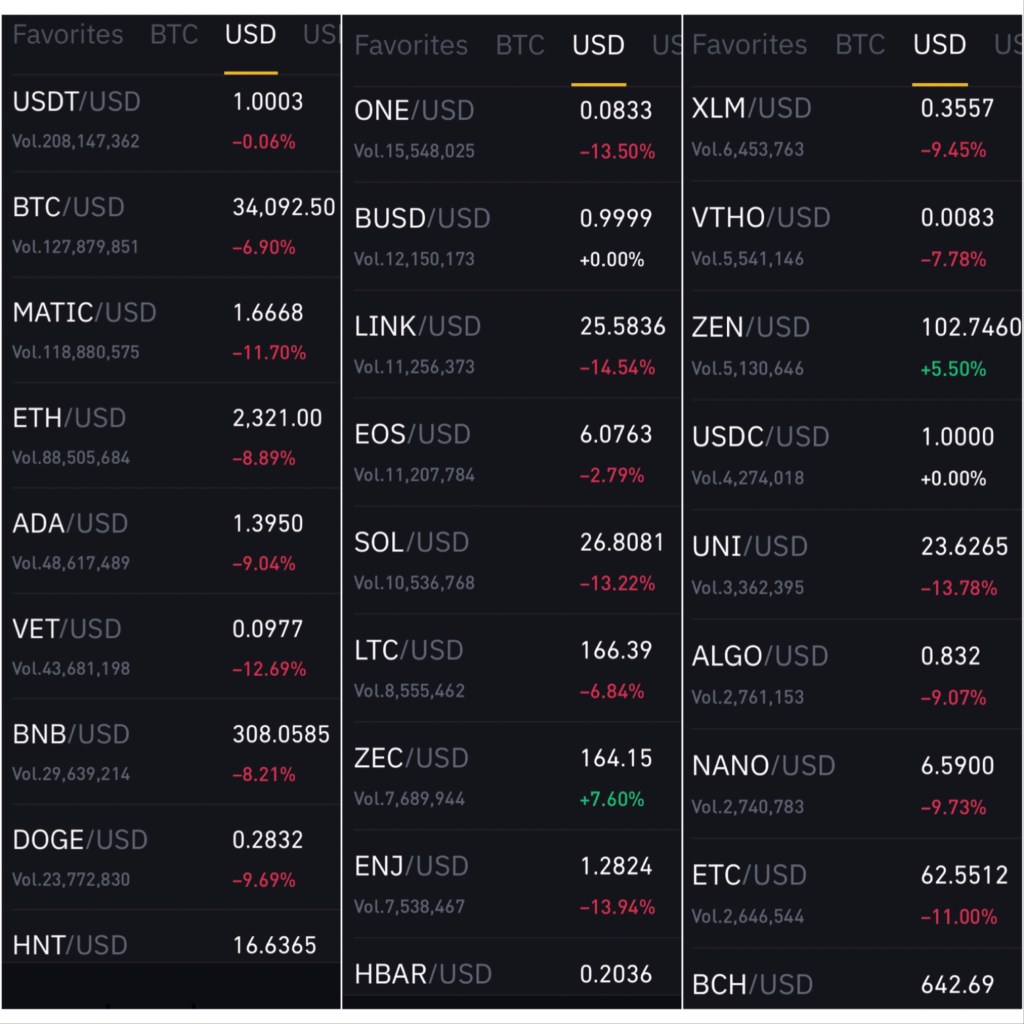Open the Favorites tab above USDT/USD
The image size is (1024, 1024).
coord(68,35)
